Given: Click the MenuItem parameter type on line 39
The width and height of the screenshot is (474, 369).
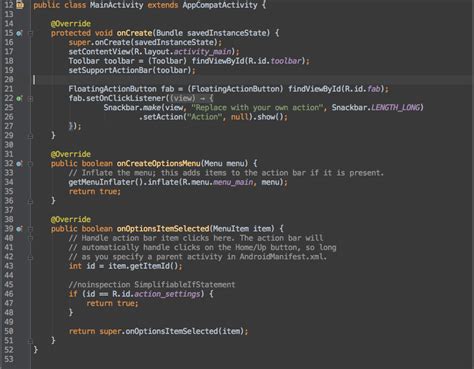Looking at the screenshot, I should tap(231, 229).
